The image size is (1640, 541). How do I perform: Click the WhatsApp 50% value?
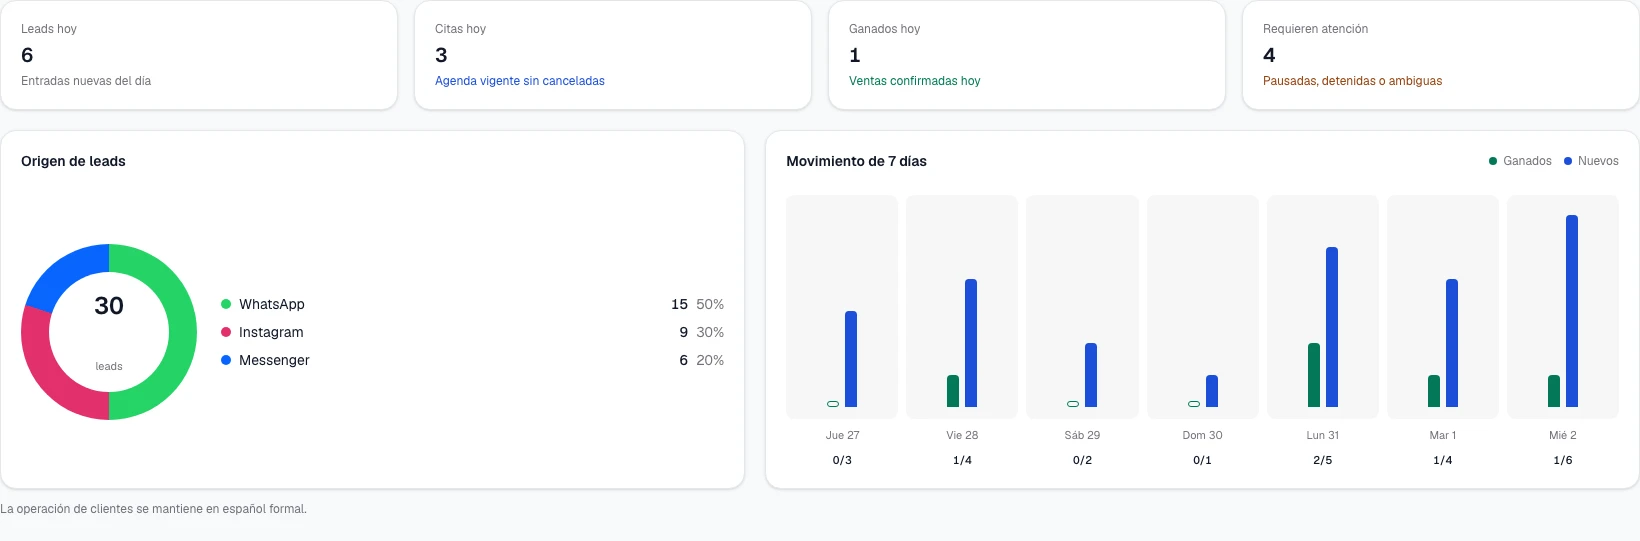click(x=710, y=304)
